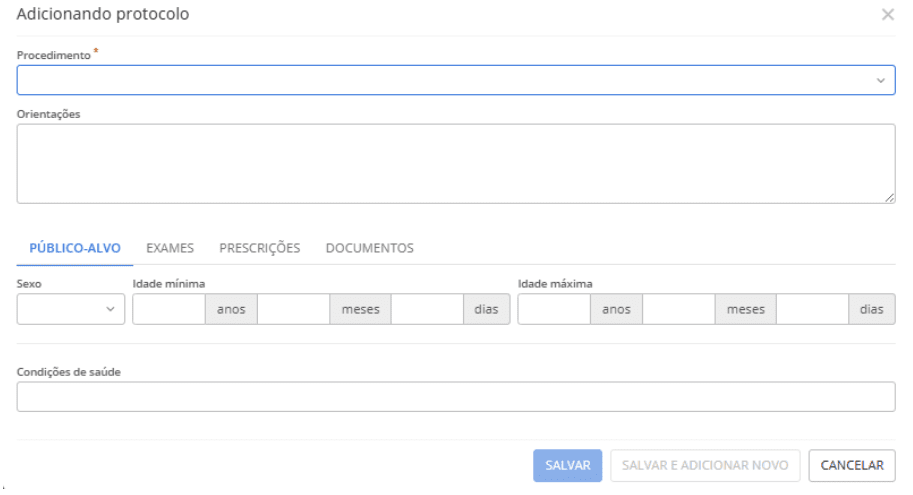Focus the Idade mínima anos field

click(169, 310)
